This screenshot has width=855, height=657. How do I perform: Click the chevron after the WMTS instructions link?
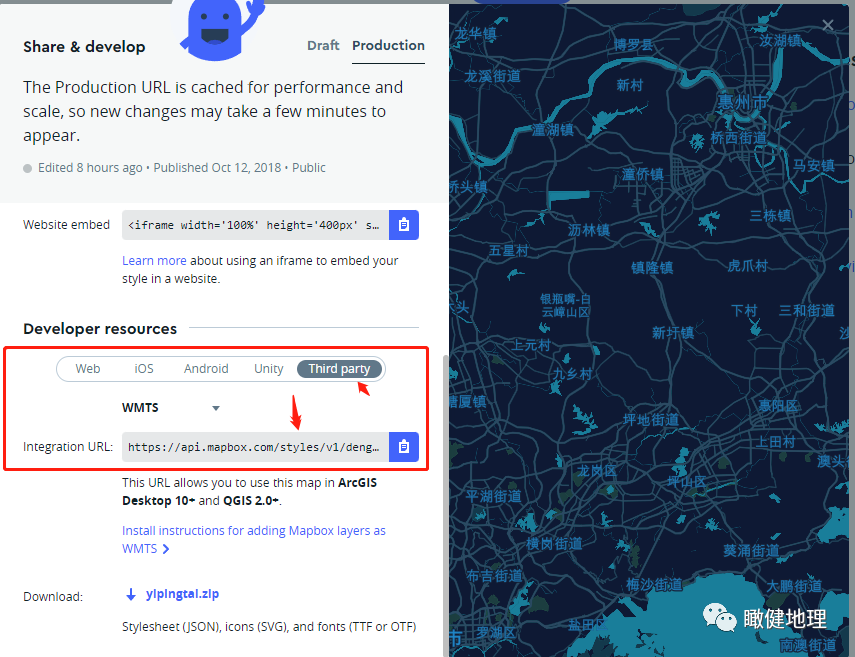166,549
